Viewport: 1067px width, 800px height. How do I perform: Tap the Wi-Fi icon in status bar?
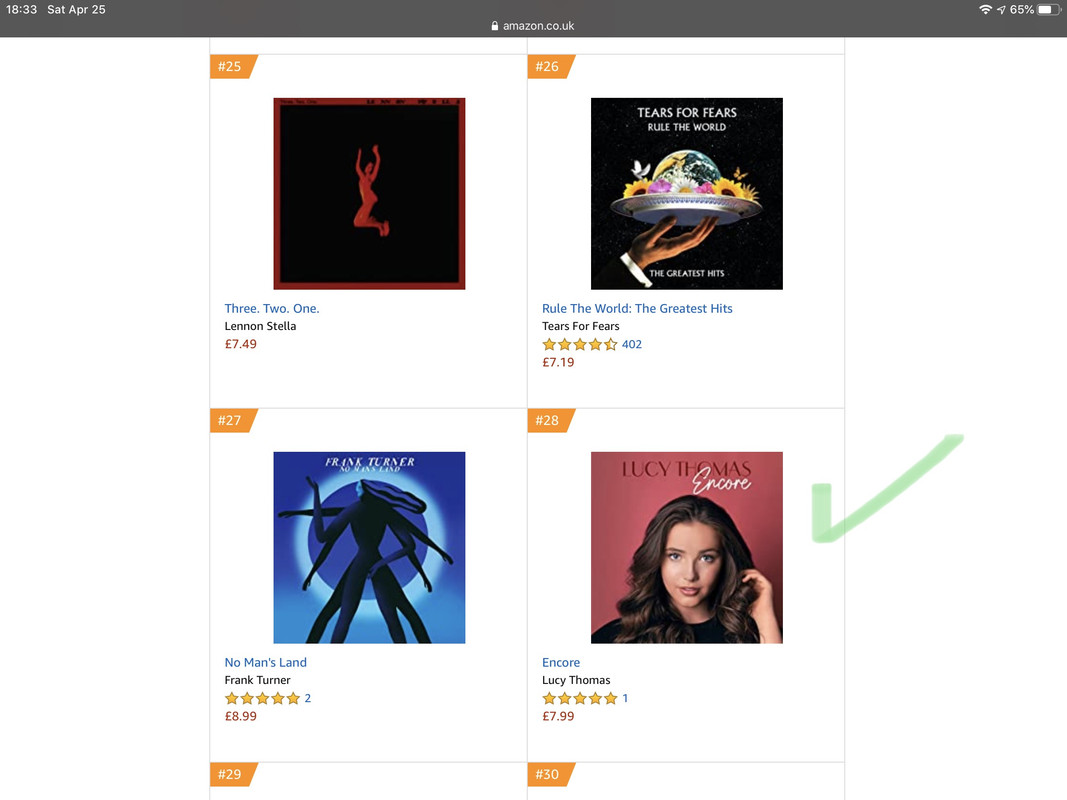[985, 10]
